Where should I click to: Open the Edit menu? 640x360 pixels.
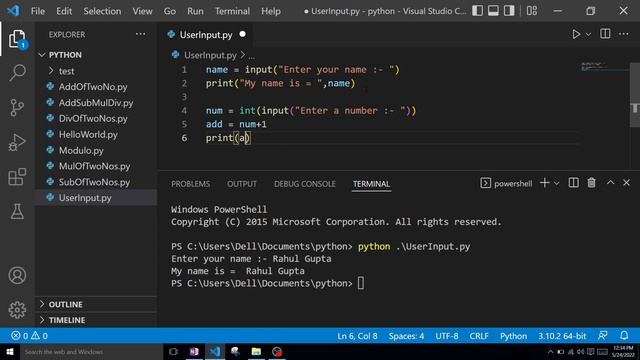(x=64, y=11)
